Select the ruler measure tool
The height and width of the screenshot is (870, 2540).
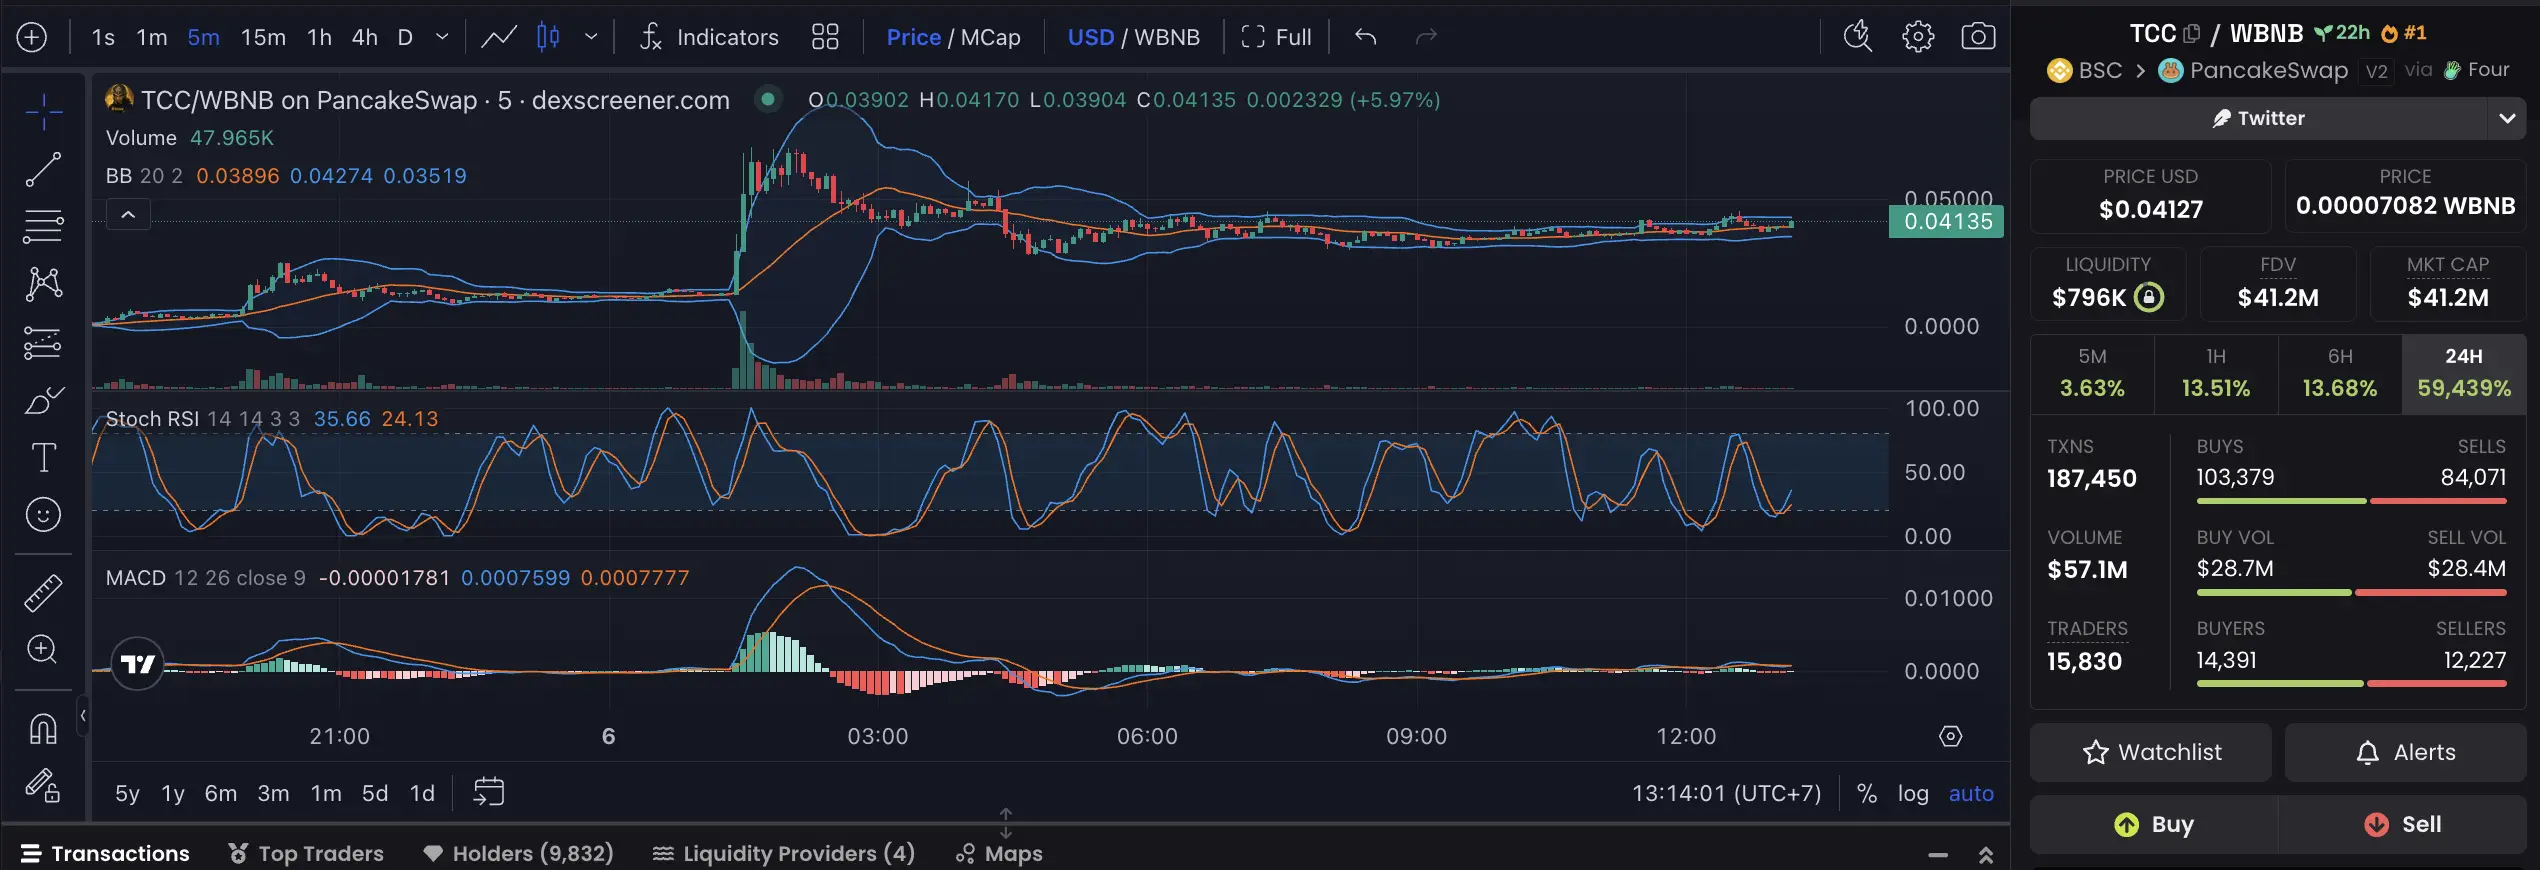[x=43, y=593]
